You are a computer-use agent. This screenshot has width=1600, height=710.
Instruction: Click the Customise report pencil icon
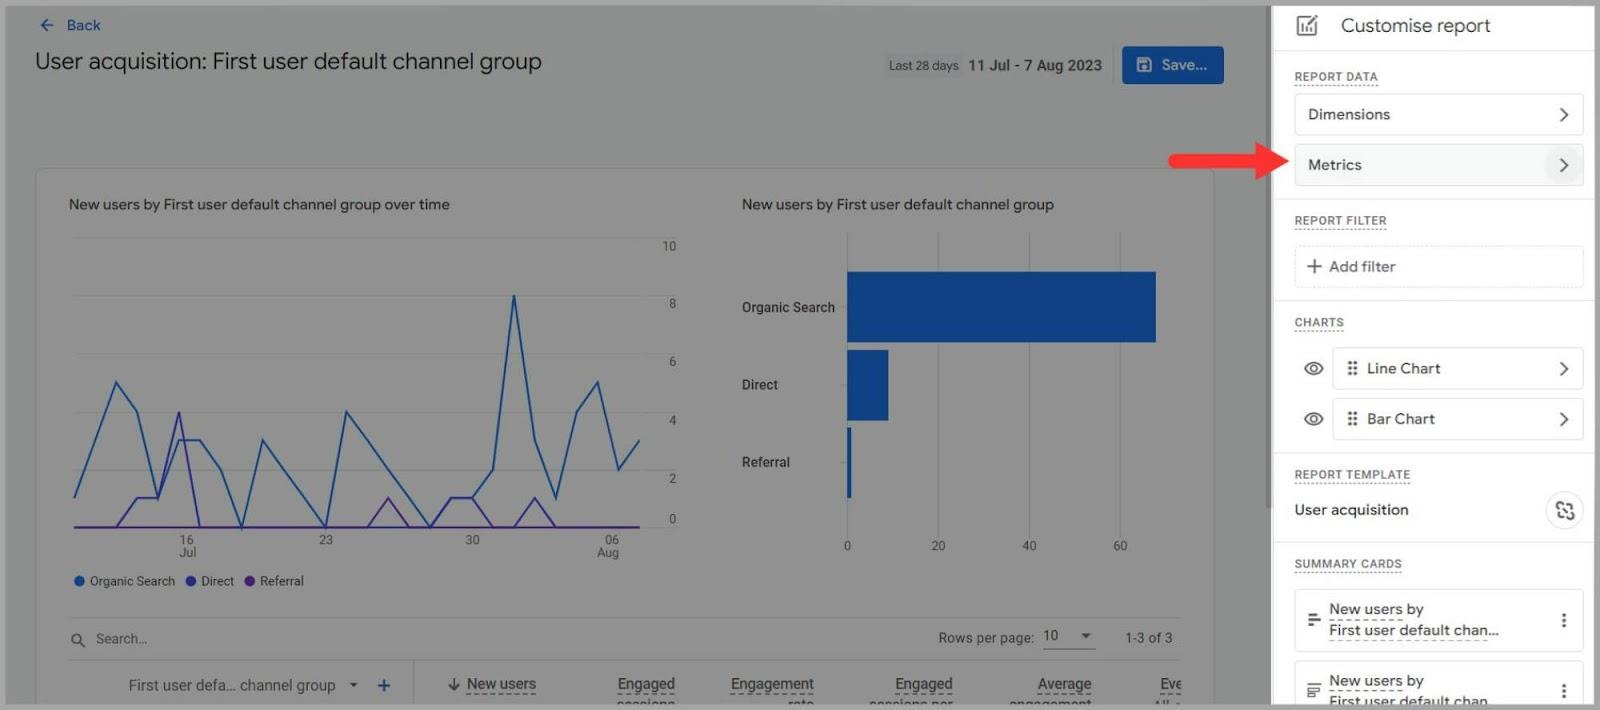(1307, 26)
